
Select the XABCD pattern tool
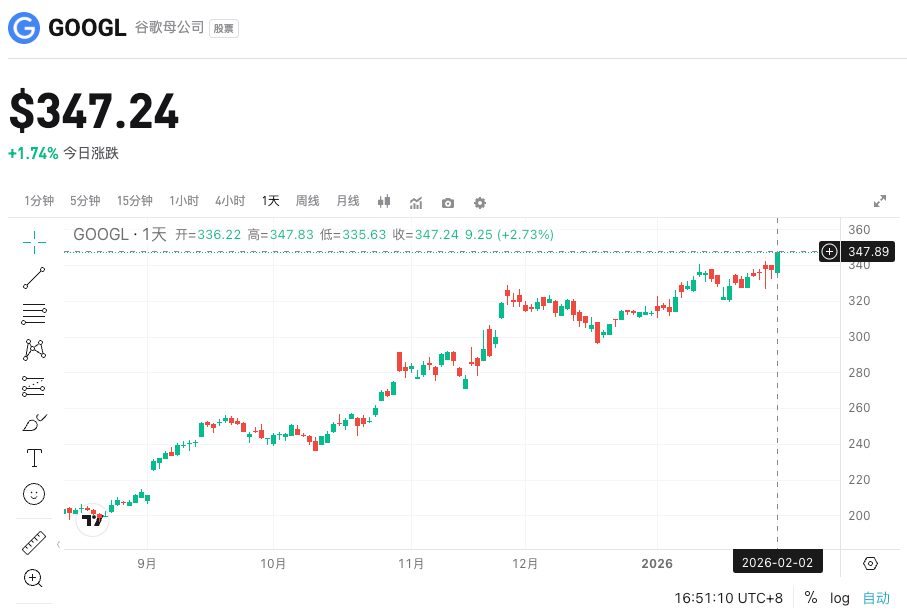pyautogui.click(x=34, y=350)
